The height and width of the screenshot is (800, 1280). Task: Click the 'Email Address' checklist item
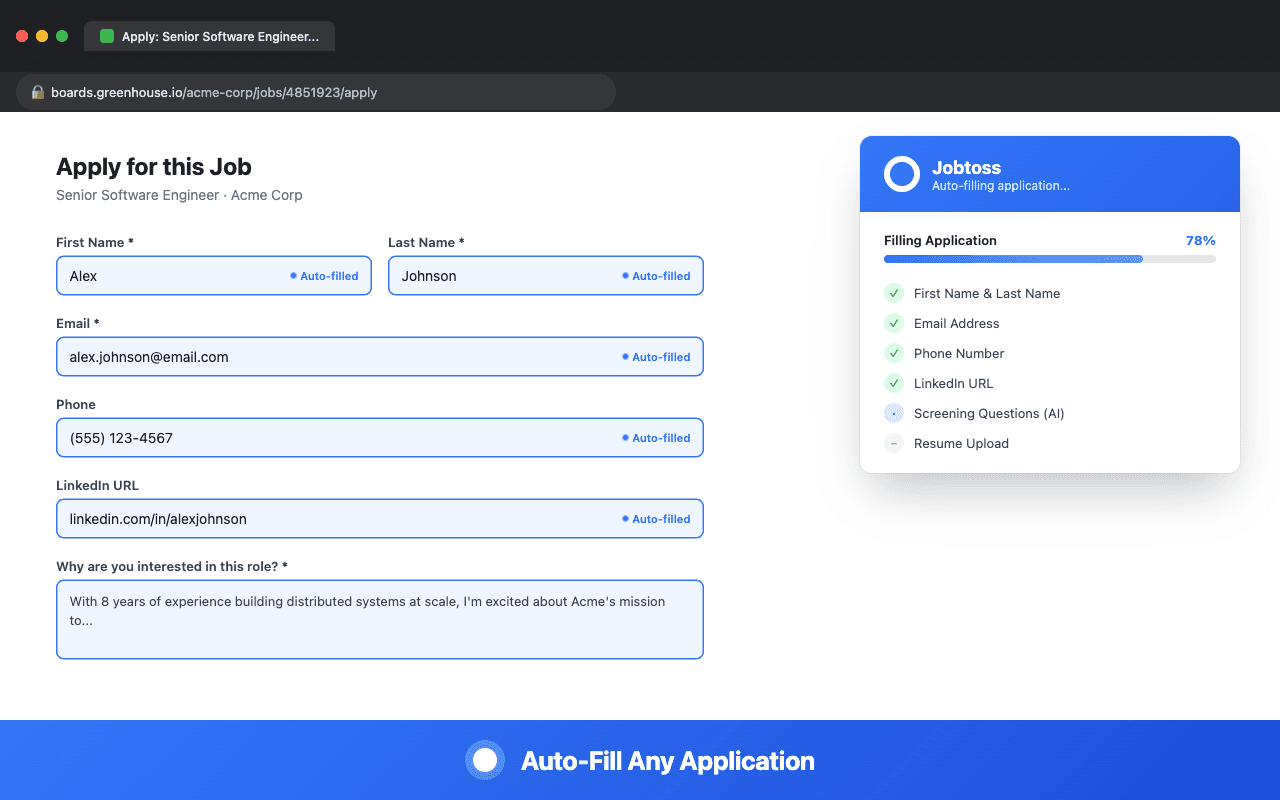(x=1050, y=323)
